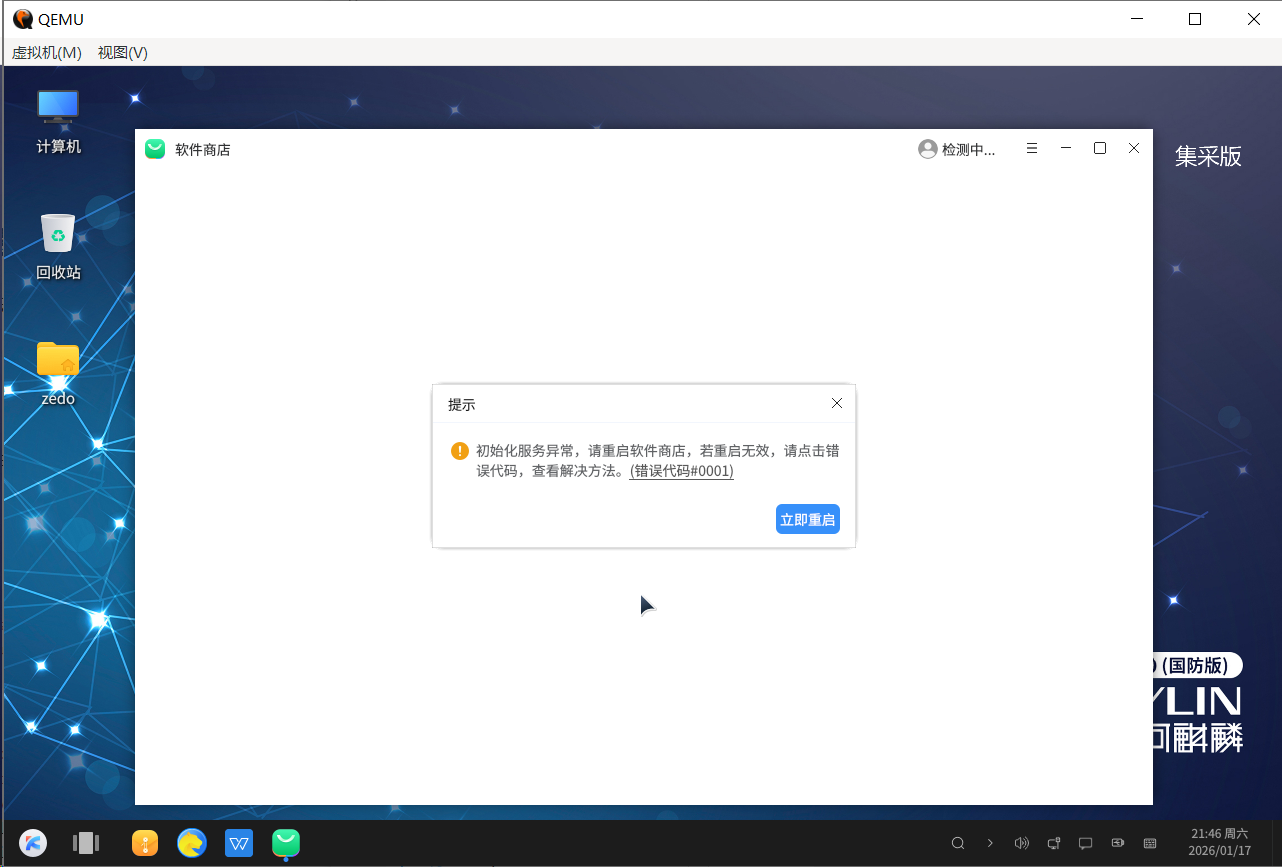Open the Kylin browser from the taskbar

click(x=192, y=843)
